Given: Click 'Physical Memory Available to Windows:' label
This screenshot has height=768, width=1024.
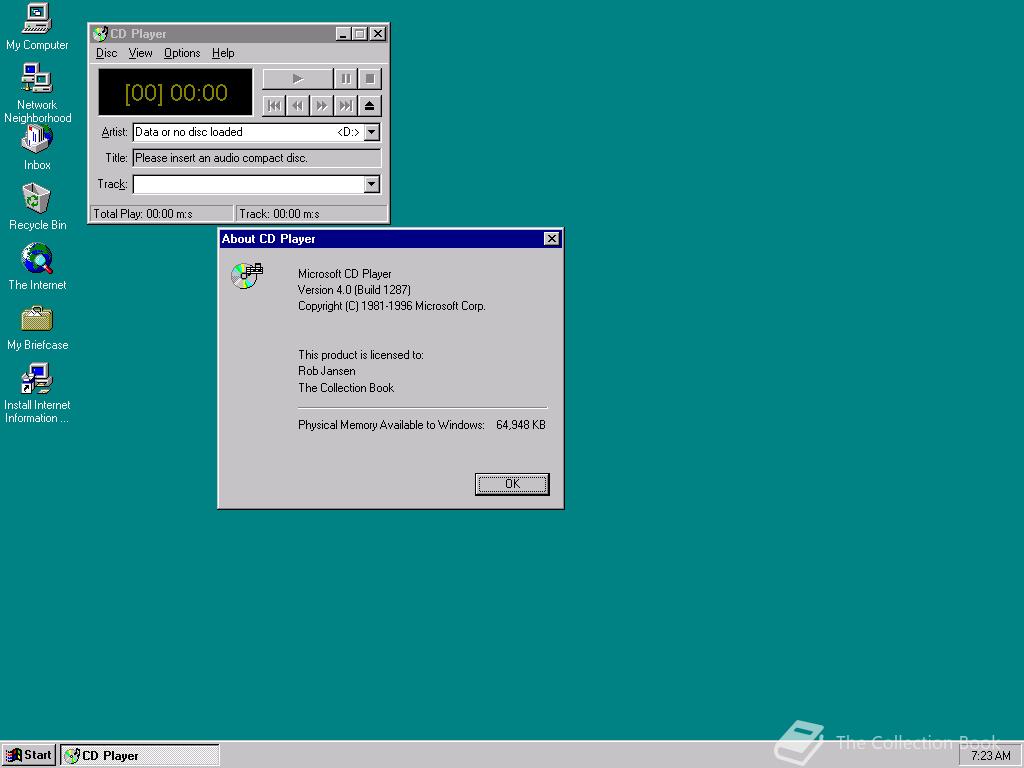Looking at the screenshot, I should 391,425.
